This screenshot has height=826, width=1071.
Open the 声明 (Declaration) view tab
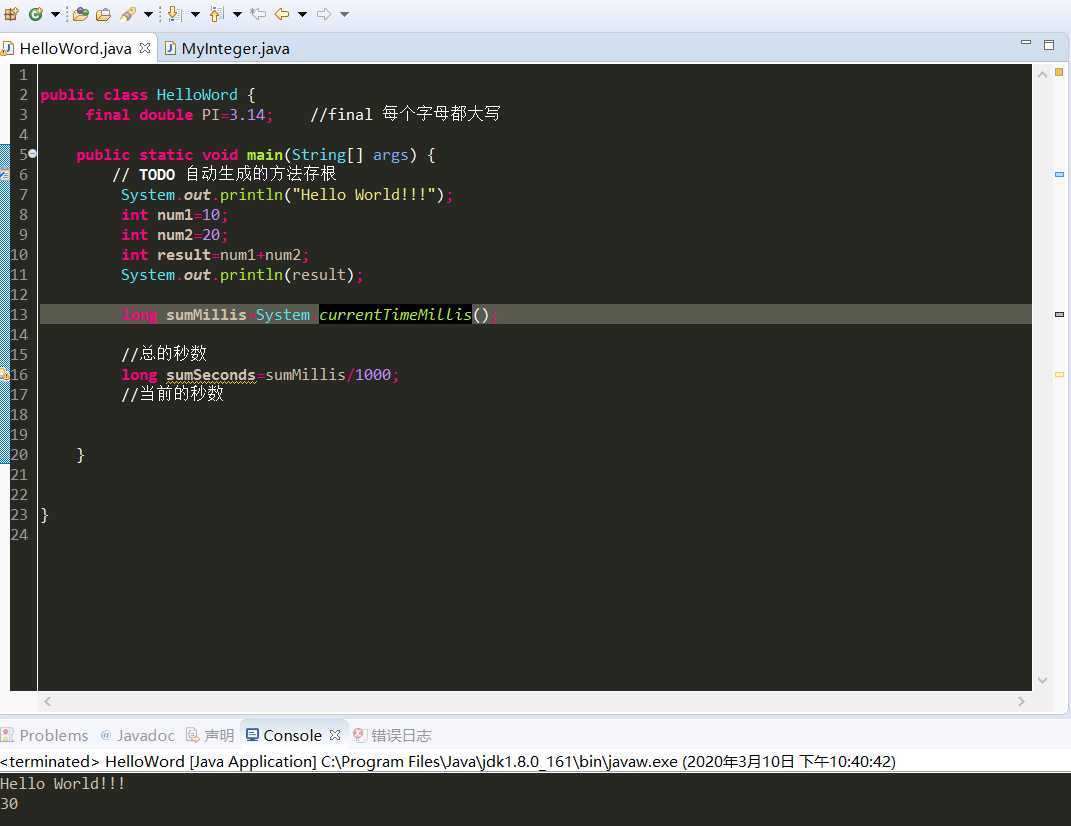click(210, 735)
